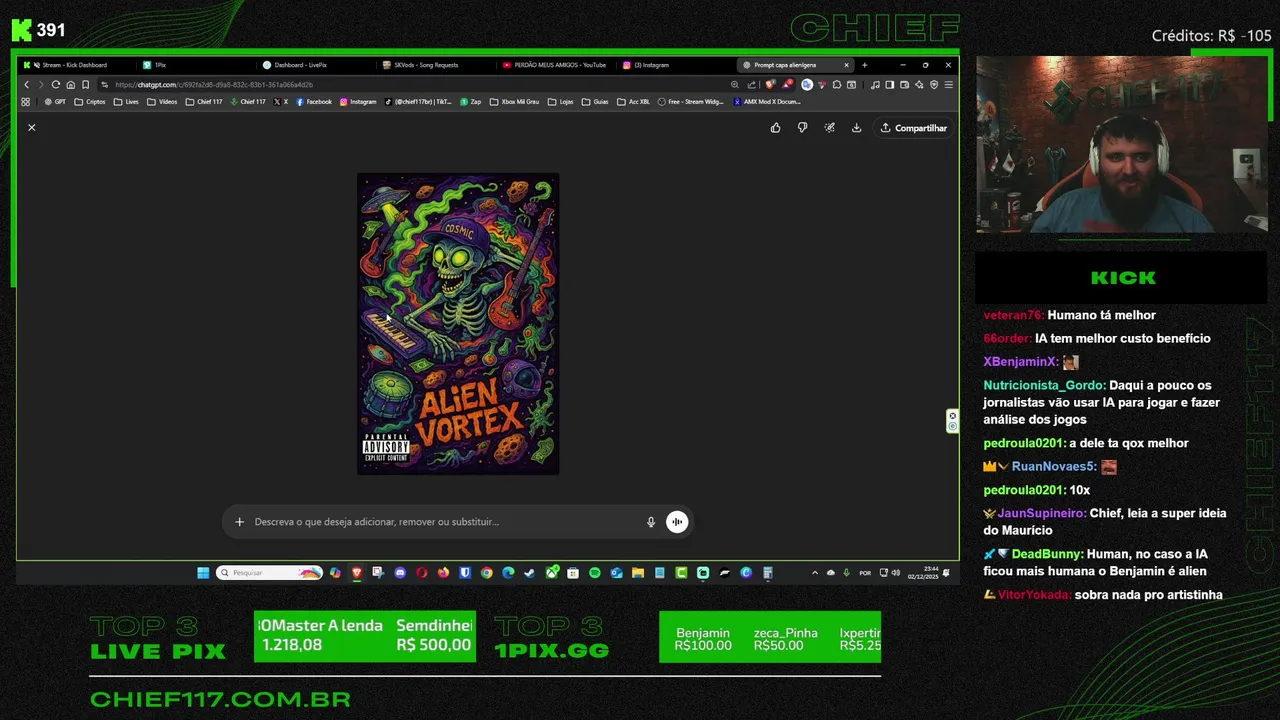Open the Facebook bookmark
Viewport: 1280px width, 720px height.
tap(314, 102)
